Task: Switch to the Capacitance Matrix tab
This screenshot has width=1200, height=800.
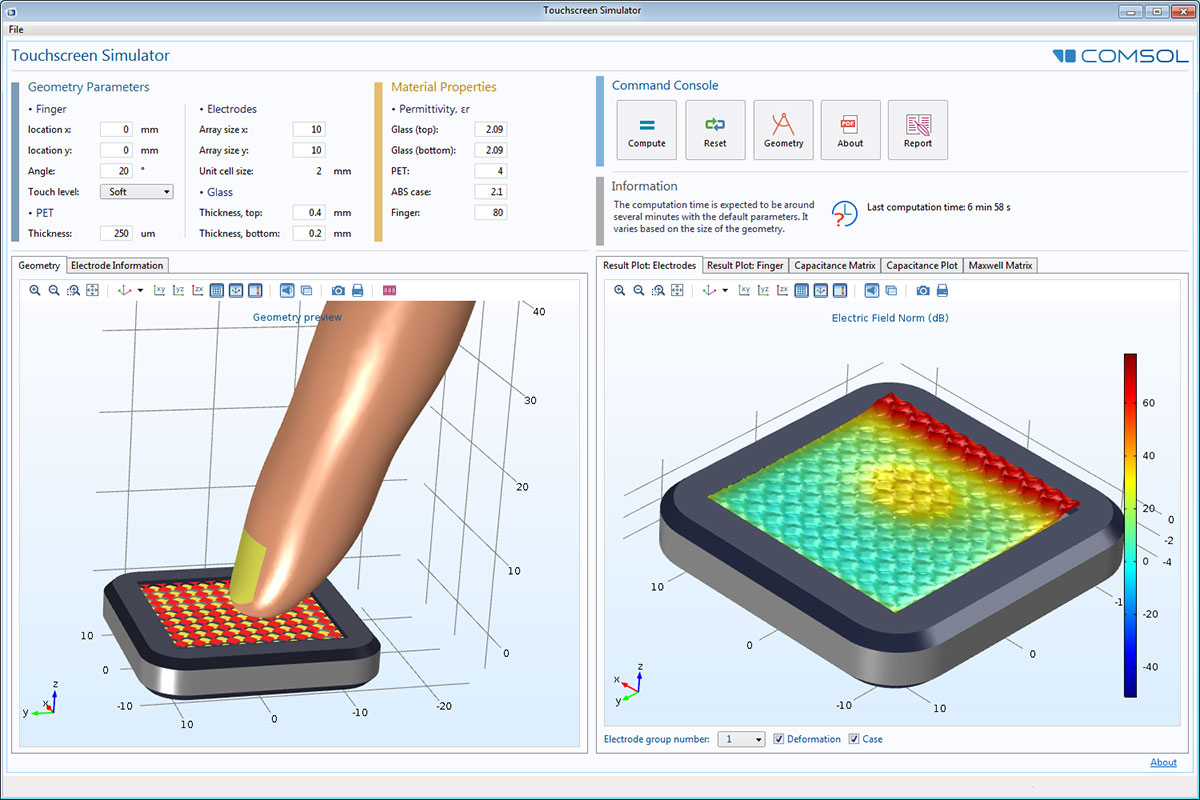Action: coord(834,265)
